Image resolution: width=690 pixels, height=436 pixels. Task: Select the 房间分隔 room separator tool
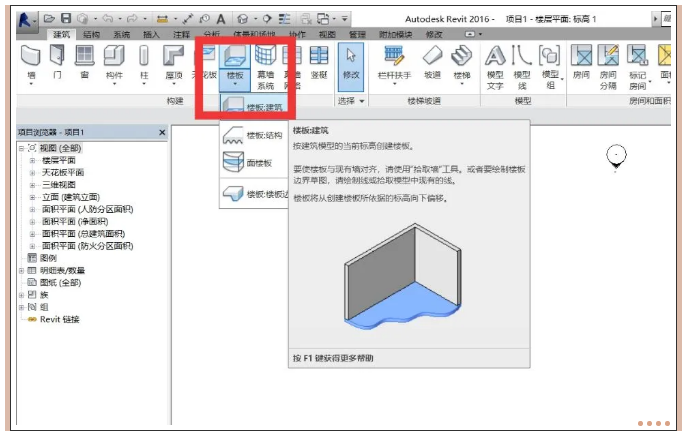point(609,55)
